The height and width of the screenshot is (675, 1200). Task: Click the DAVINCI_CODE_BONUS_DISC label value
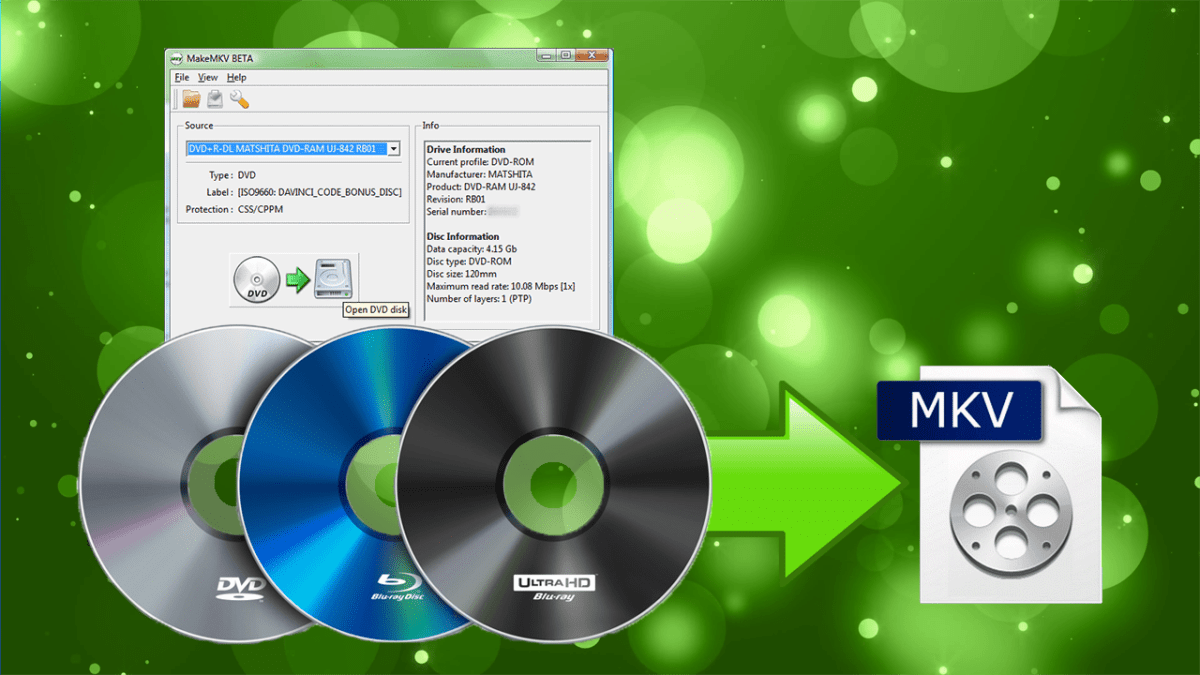[319, 192]
